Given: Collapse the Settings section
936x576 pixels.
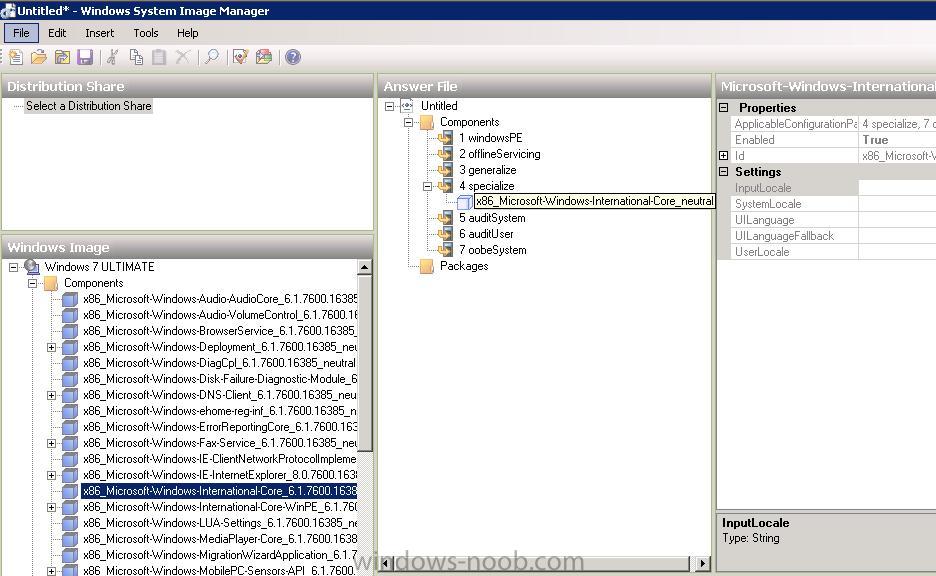Looking at the screenshot, I should pos(723,171).
